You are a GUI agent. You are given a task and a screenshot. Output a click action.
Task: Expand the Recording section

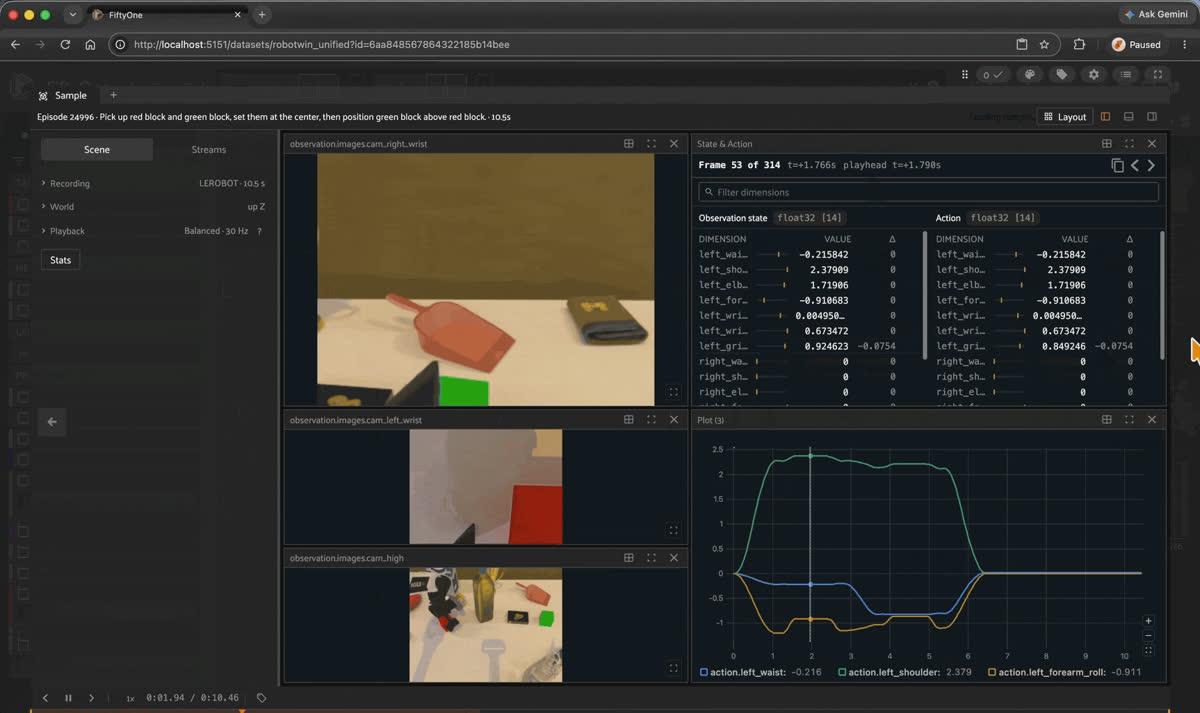tap(153, 184)
